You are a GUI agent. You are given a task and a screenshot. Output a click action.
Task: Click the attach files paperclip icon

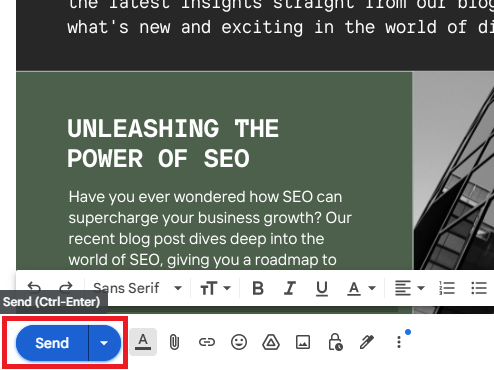[x=174, y=342]
